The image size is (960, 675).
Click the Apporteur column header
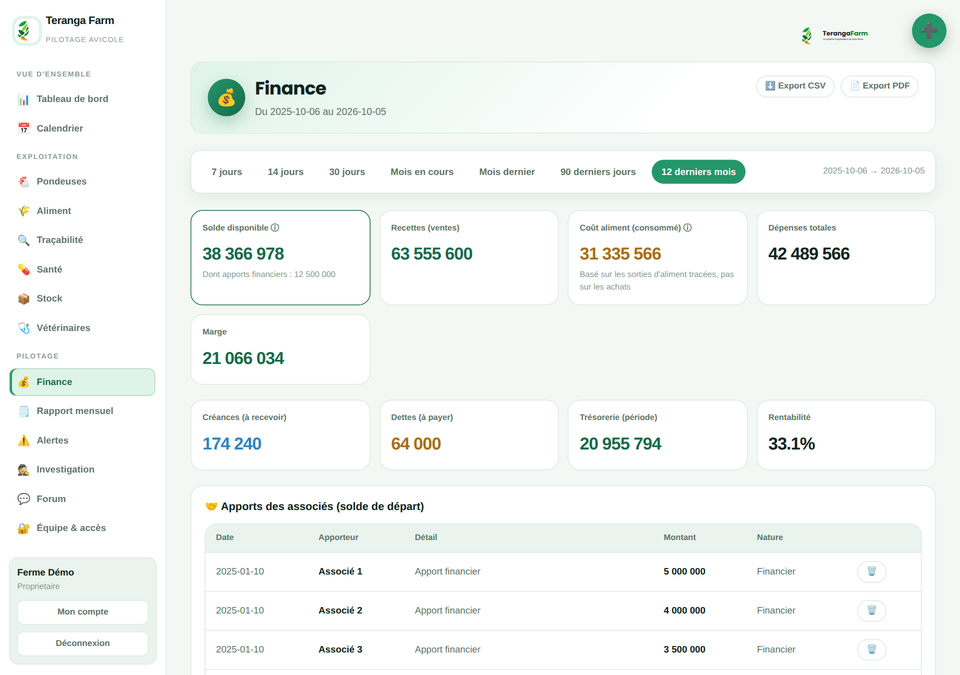(338, 537)
